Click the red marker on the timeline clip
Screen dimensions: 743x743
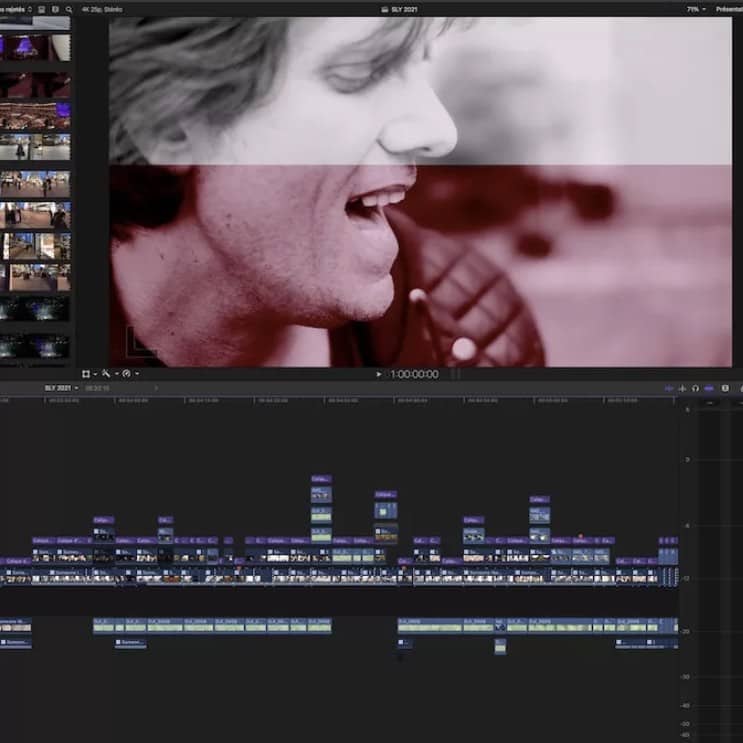click(x=580, y=536)
